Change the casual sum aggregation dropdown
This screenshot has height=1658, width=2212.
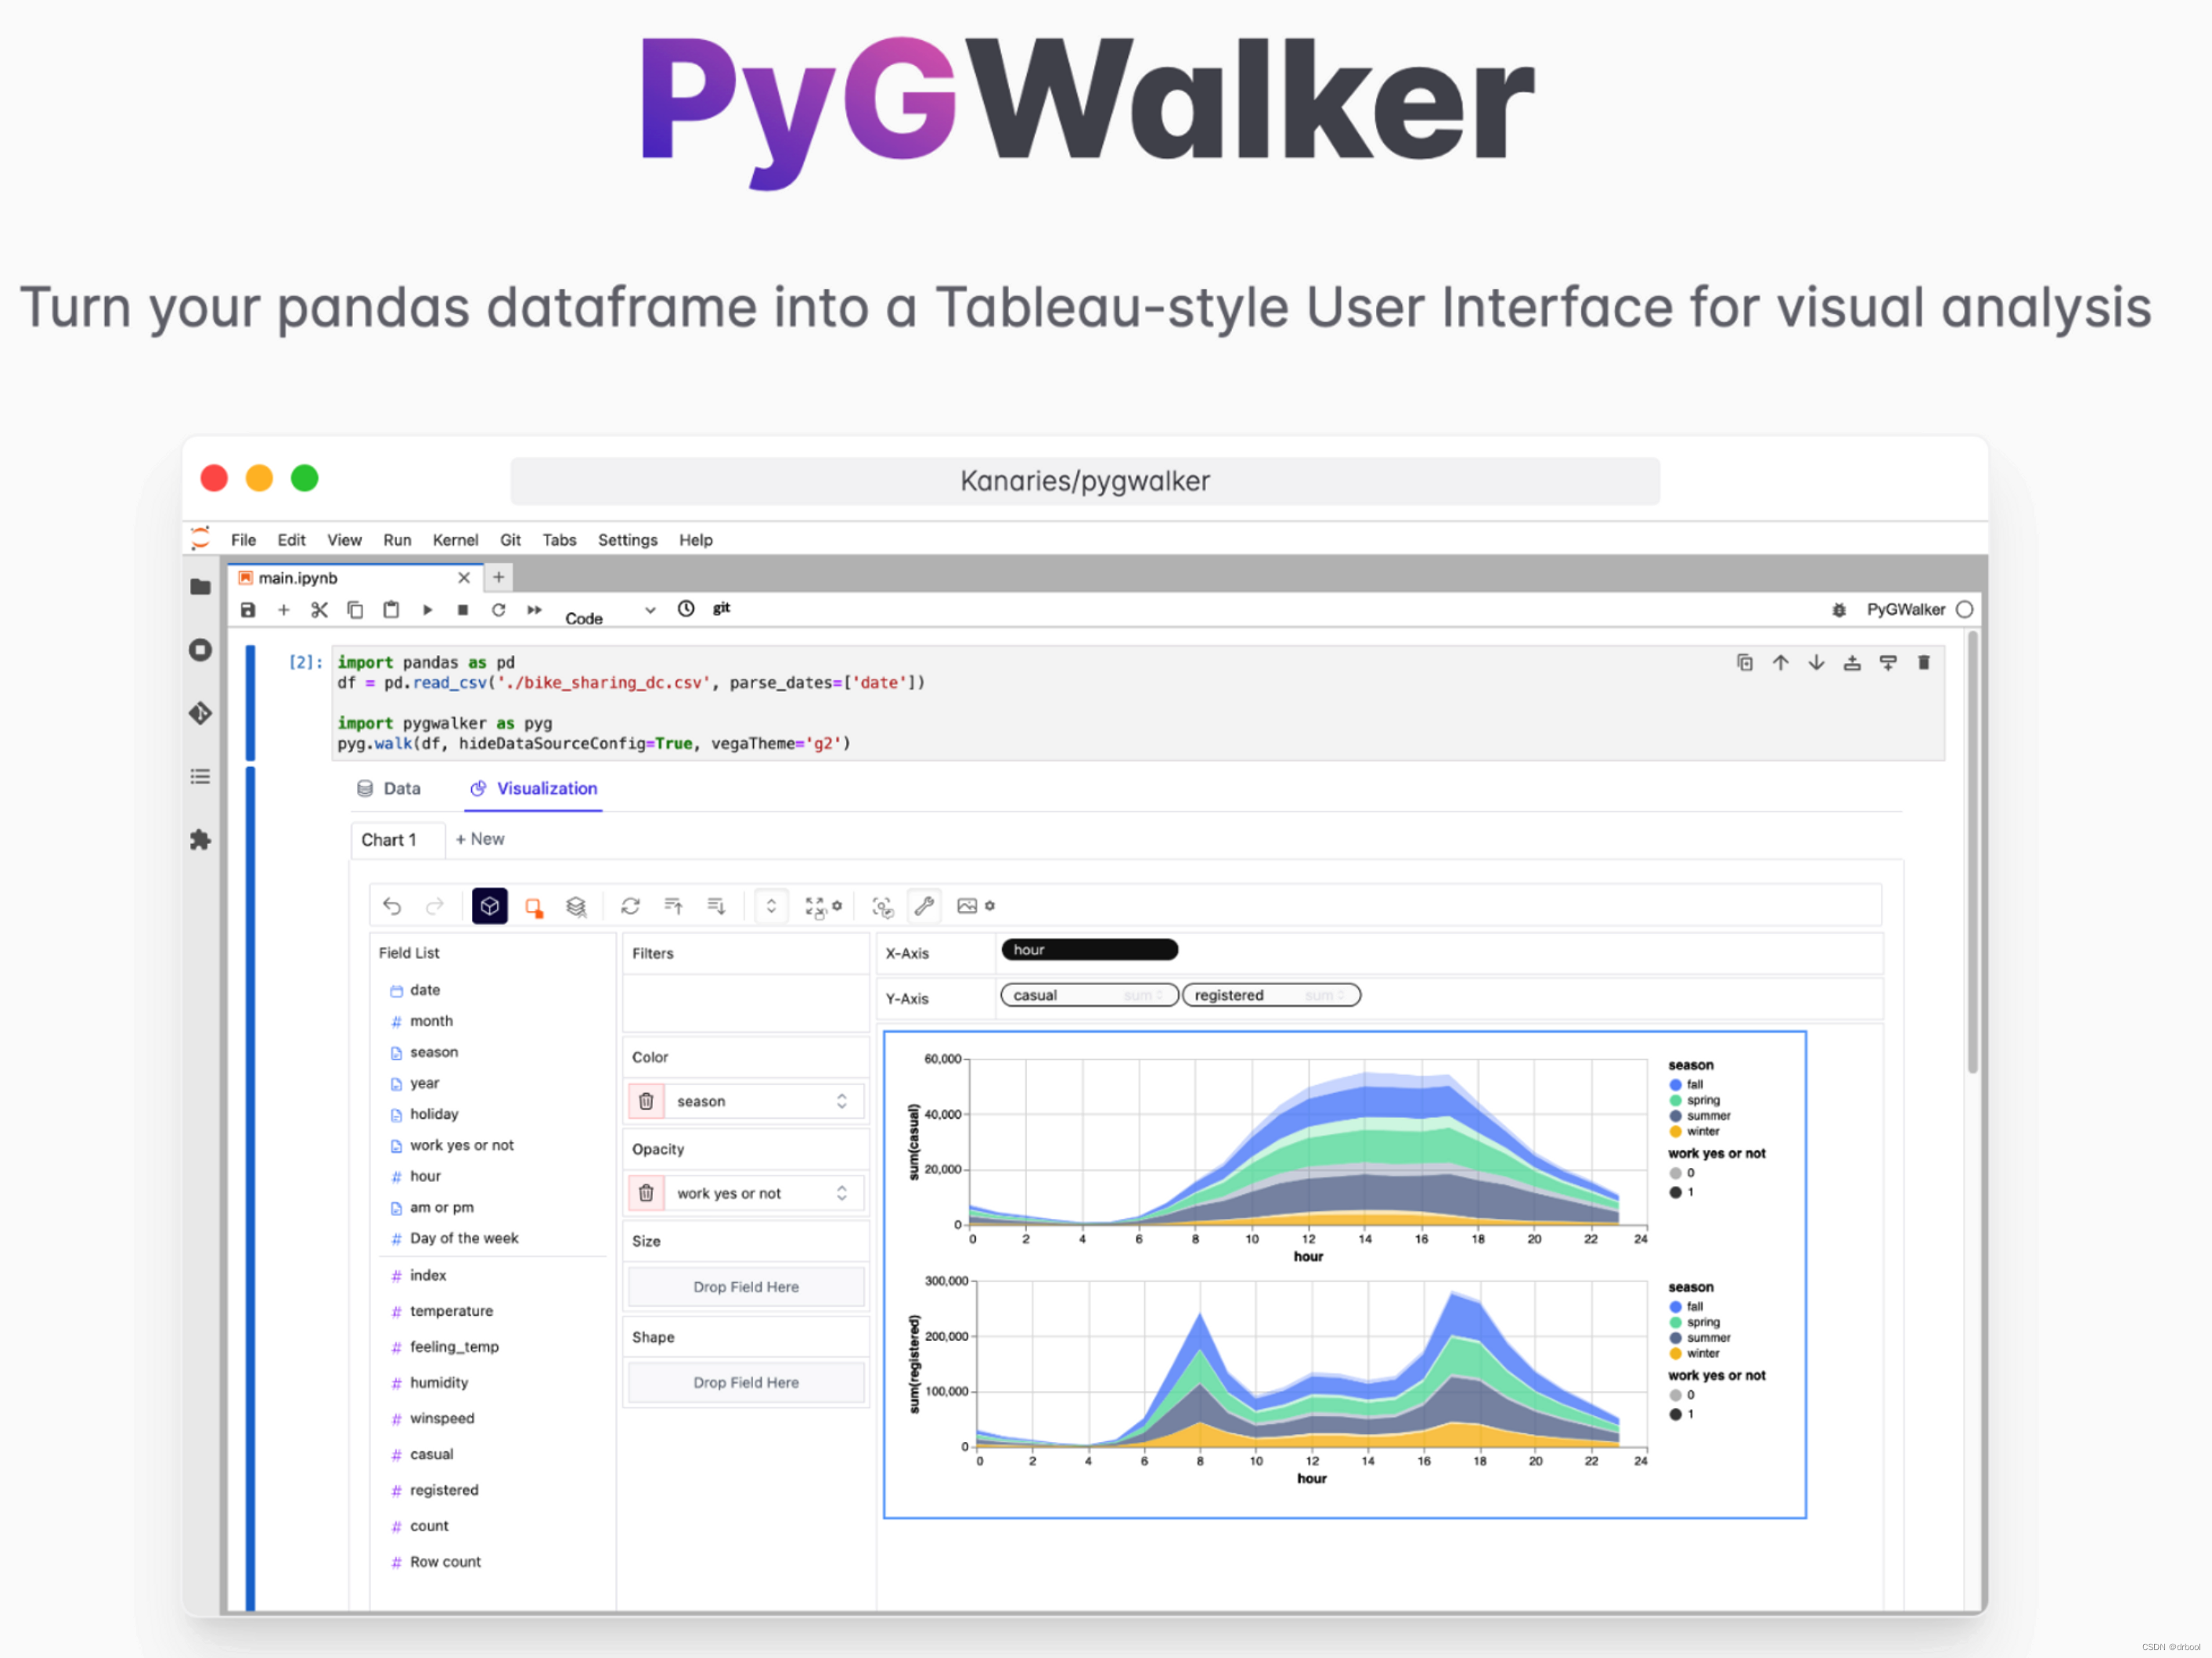(1144, 995)
